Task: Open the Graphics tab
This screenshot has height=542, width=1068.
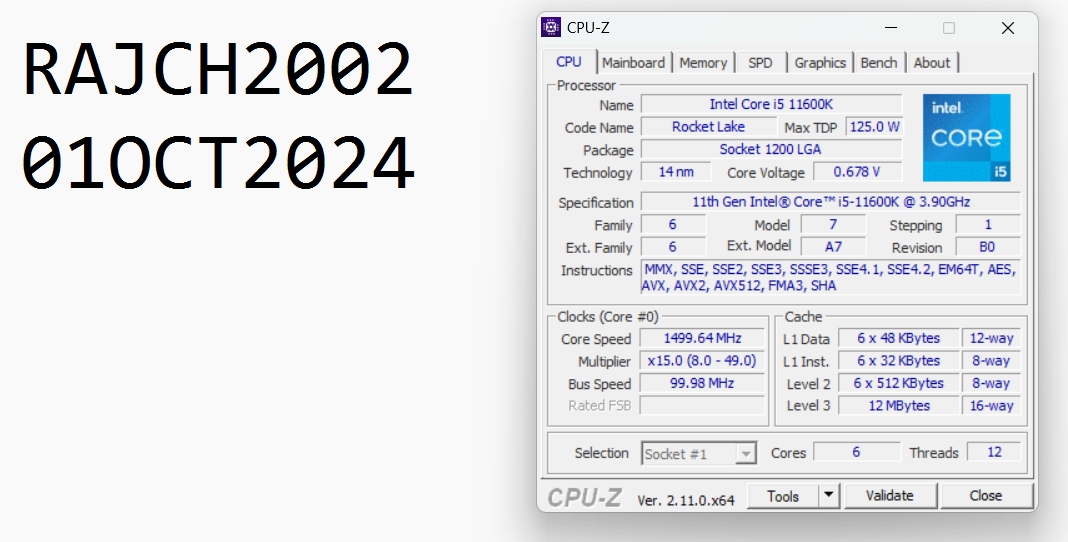Action: point(819,63)
